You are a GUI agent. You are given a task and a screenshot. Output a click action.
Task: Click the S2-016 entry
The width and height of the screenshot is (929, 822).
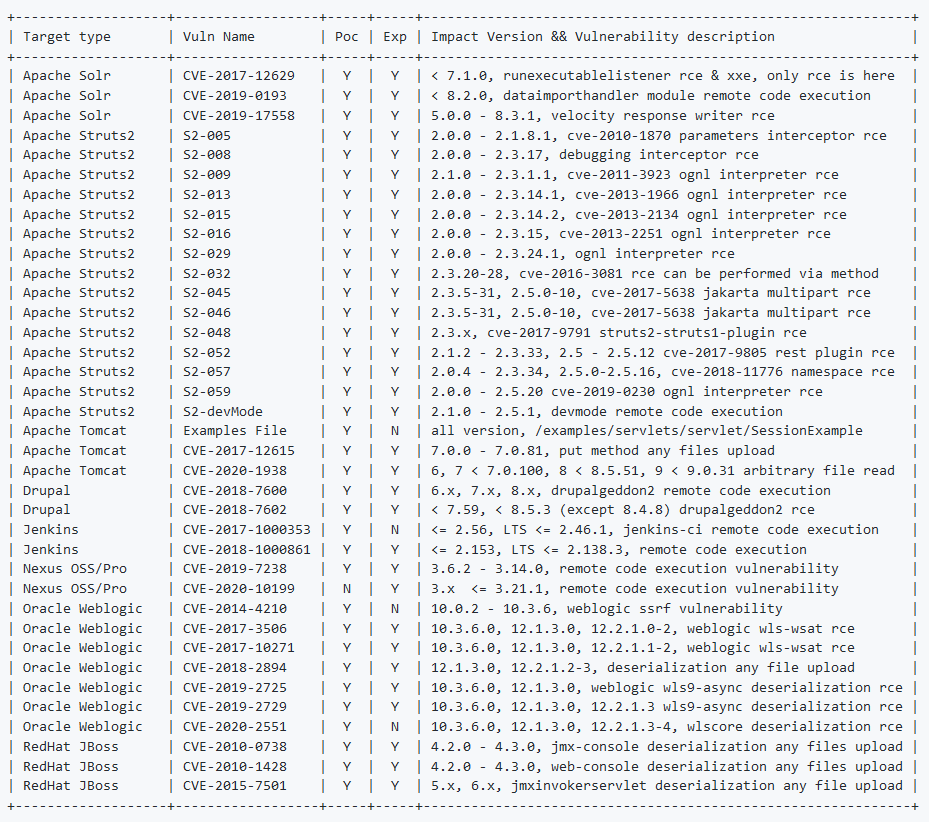pyautogui.click(x=207, y=234)
